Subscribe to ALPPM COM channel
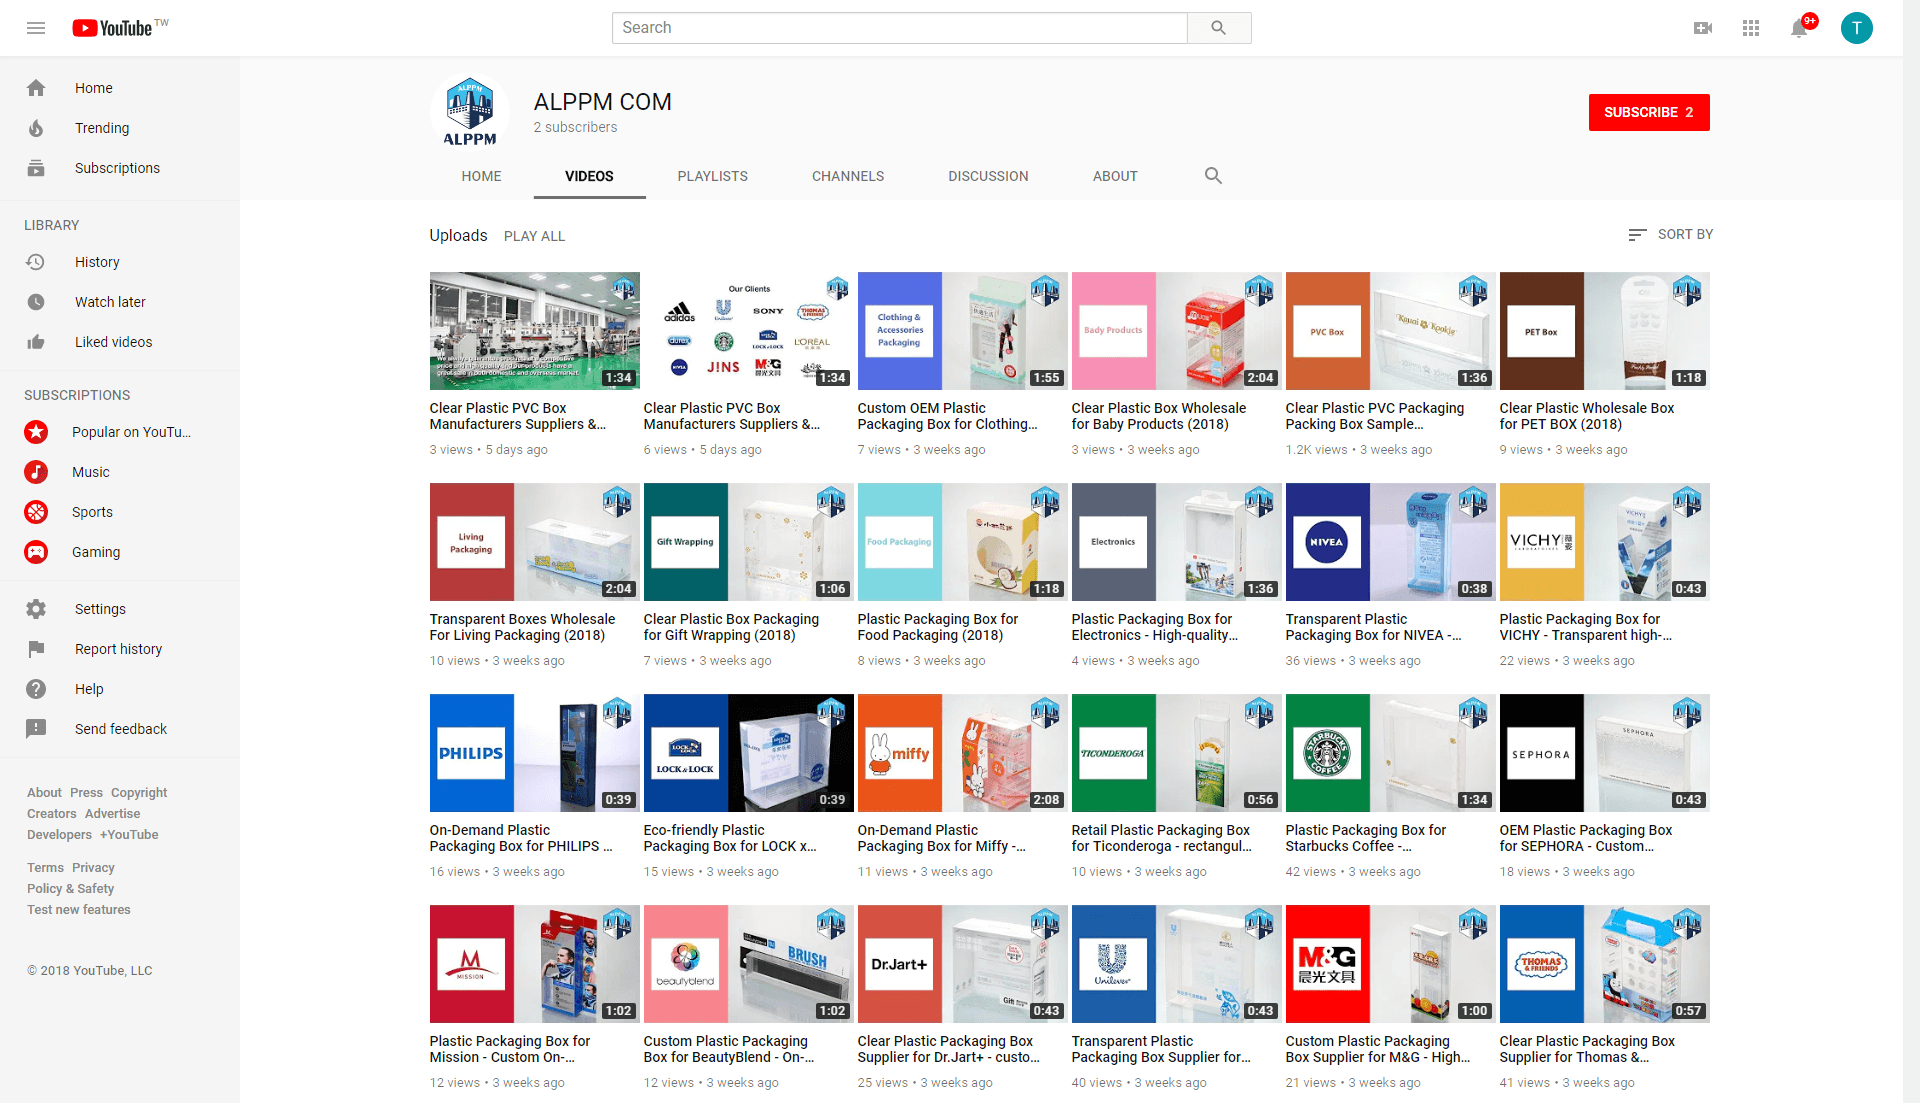 click(1649, 112)
